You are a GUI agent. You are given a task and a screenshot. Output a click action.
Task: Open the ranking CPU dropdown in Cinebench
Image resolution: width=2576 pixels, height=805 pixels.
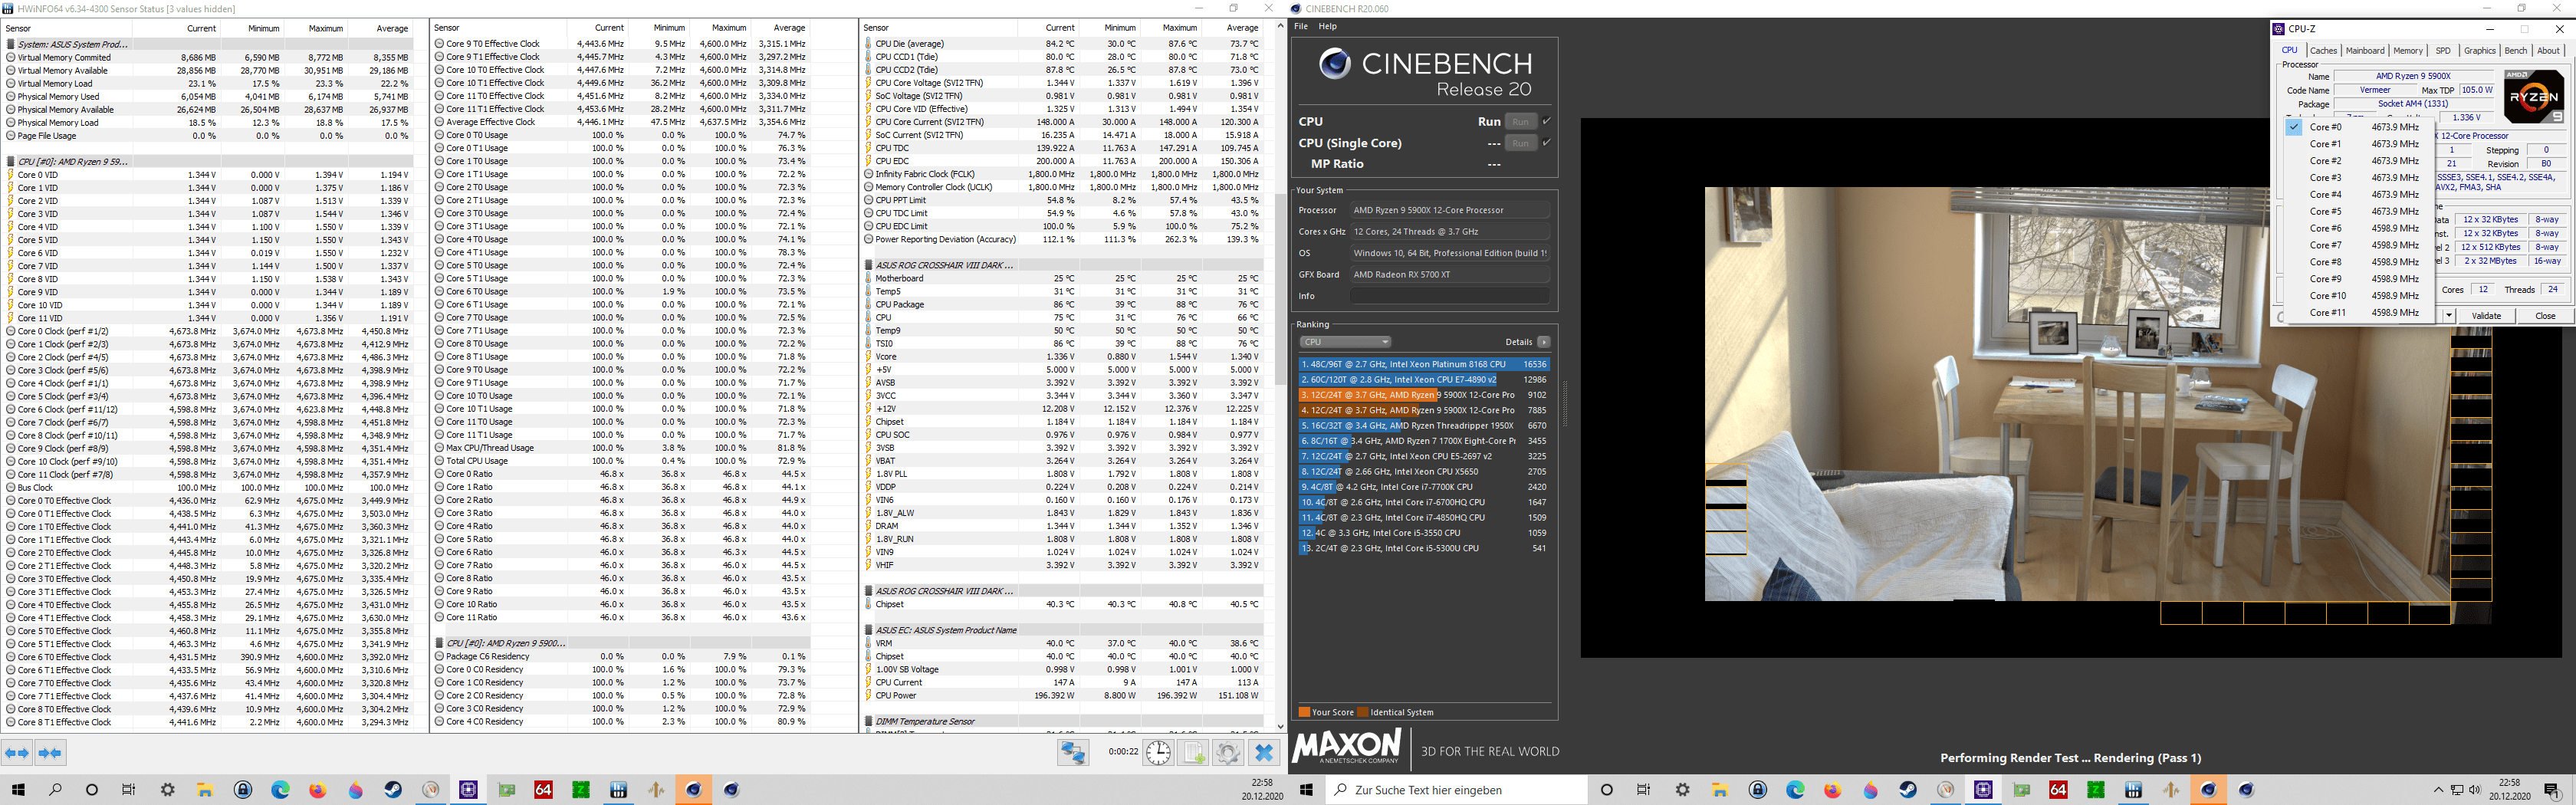click(1345, 342)
